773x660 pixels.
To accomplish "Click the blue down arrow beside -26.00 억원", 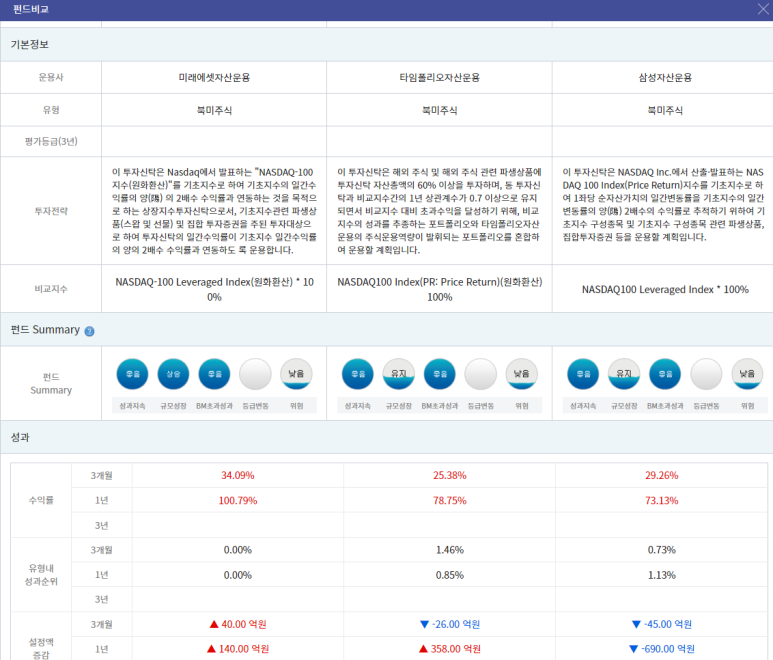I will point(424,625).
